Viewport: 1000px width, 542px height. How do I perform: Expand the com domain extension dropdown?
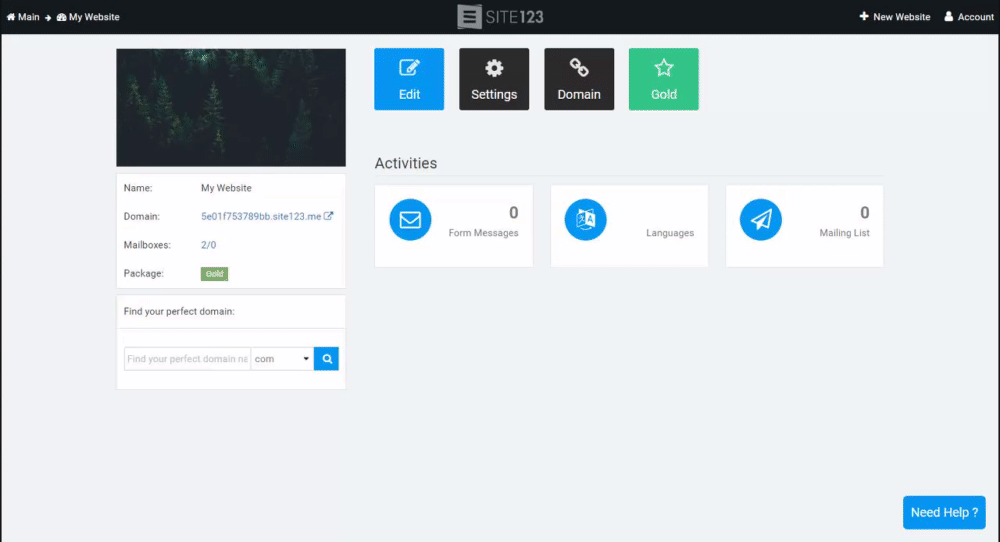(x=282, y=358)
